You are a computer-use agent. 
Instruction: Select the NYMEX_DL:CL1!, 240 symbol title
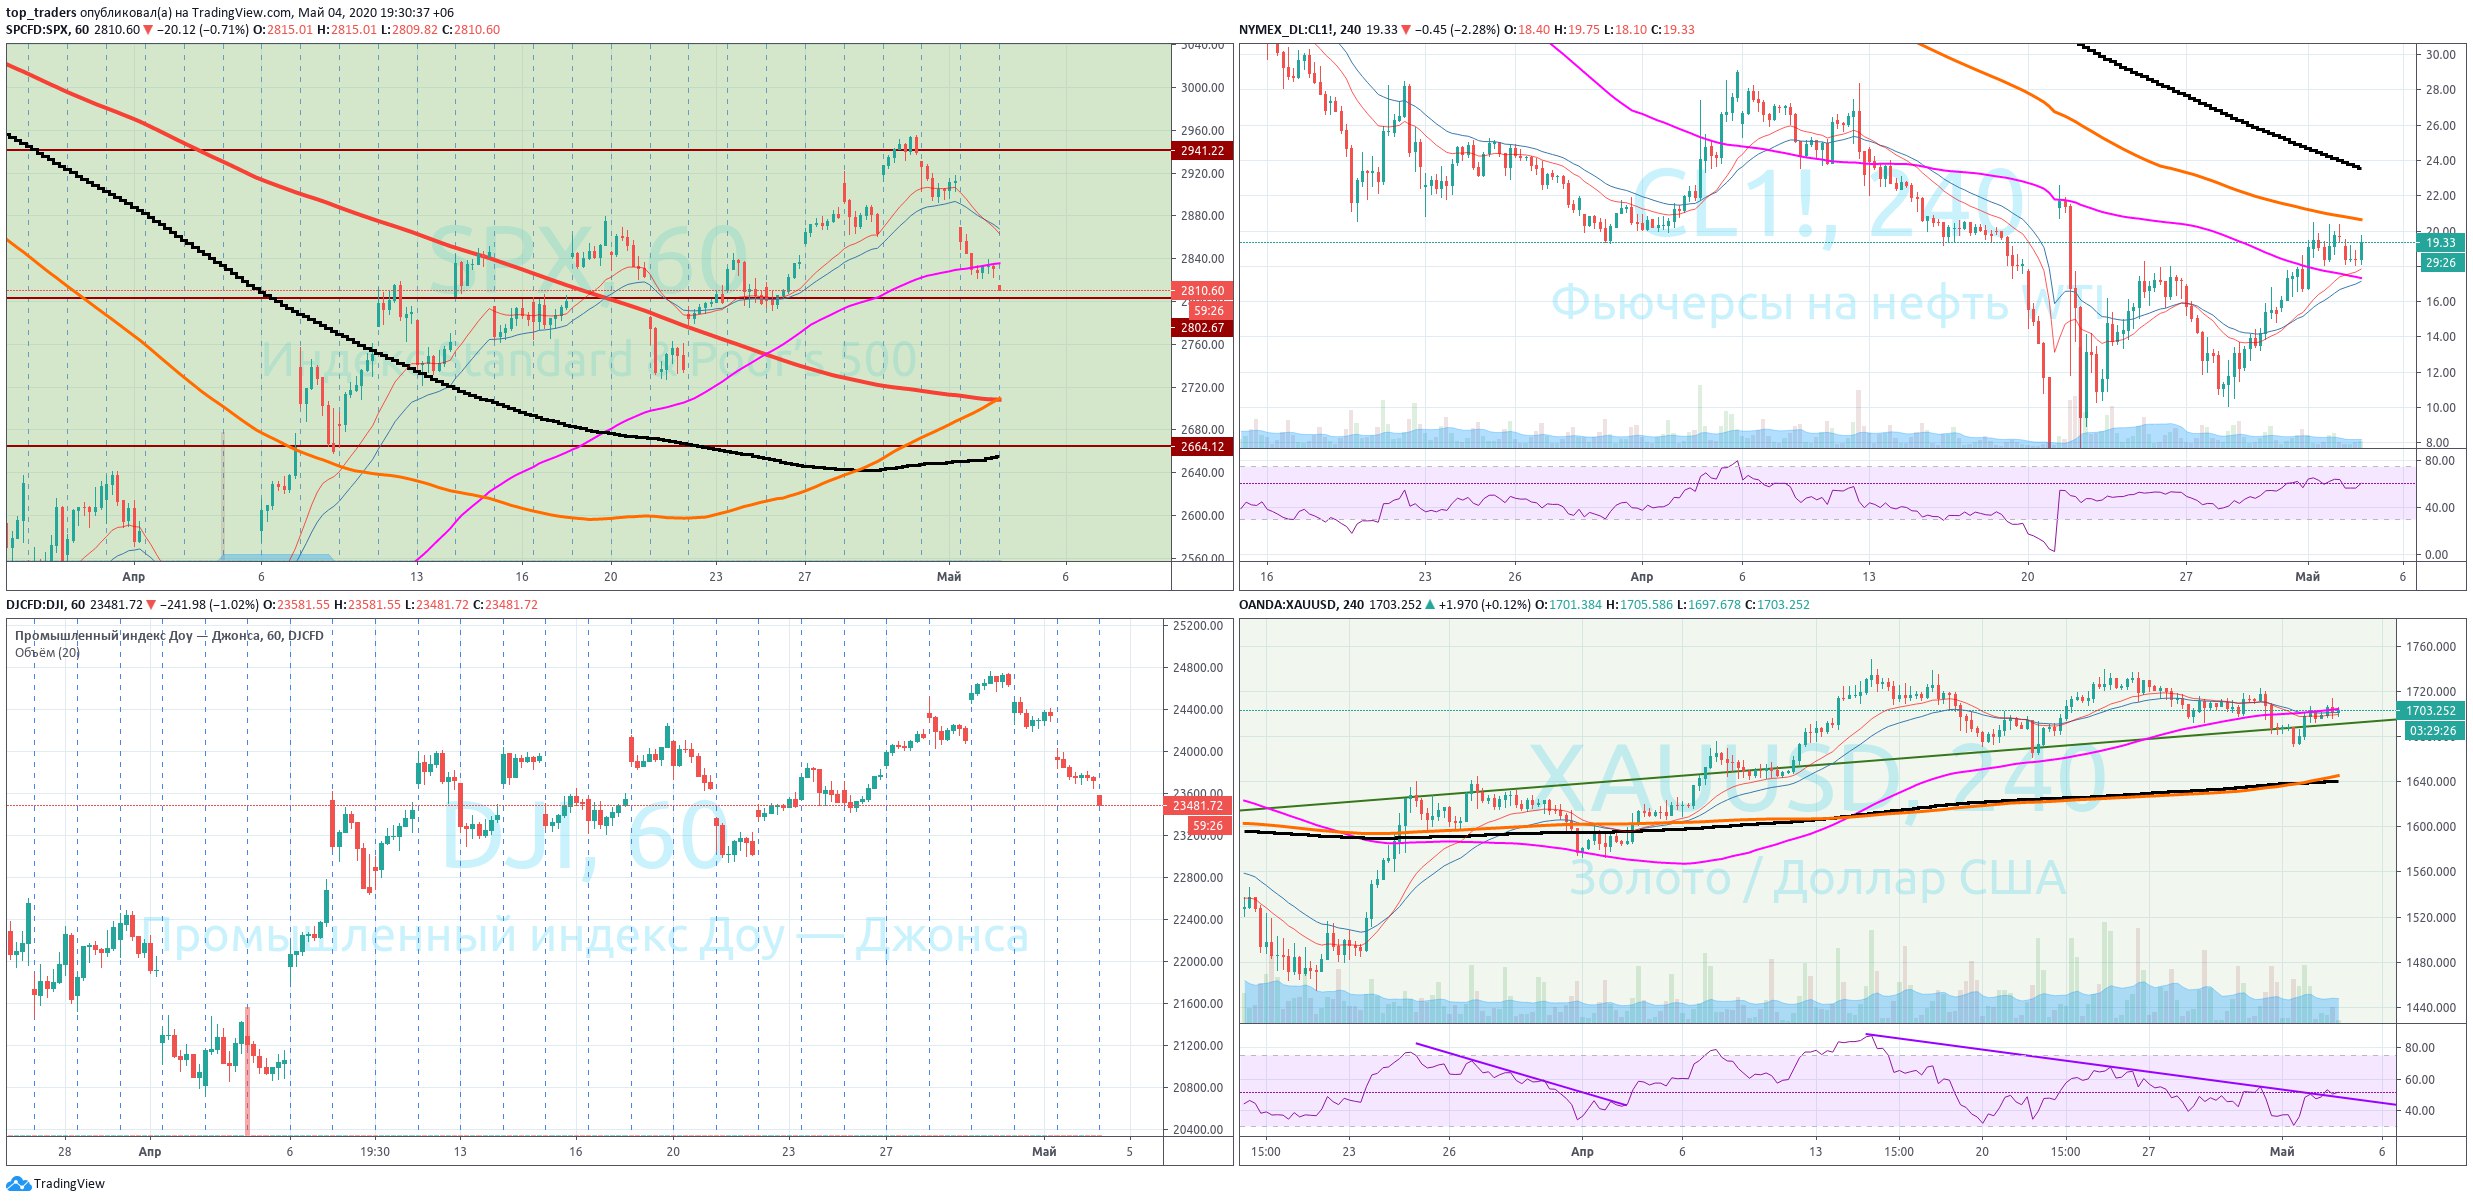click(x=1299, y=30)
